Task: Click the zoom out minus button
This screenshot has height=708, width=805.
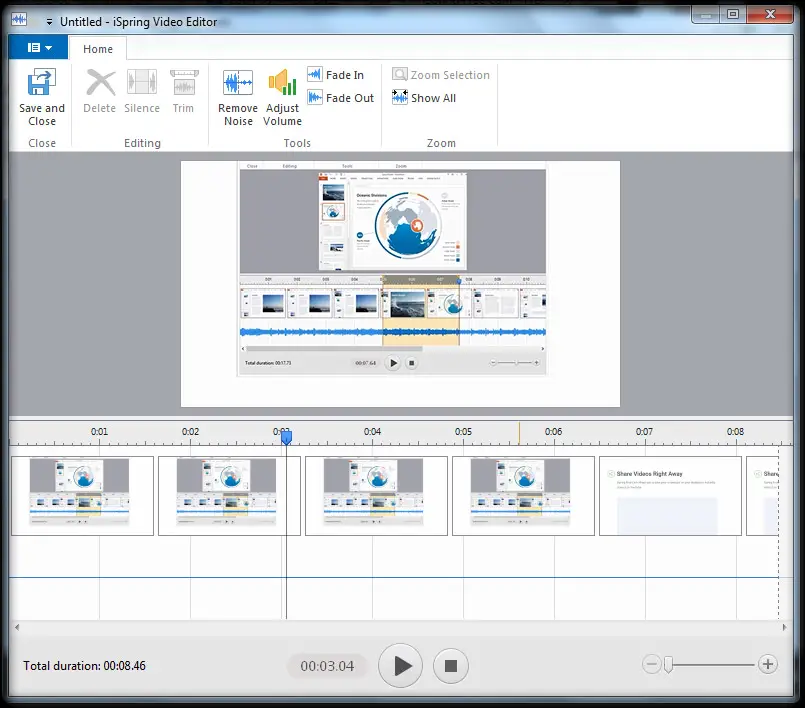Action: 652,664
